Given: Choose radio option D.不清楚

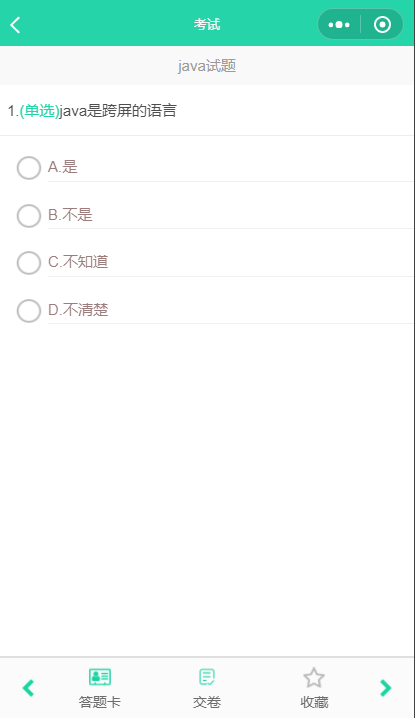Looking at the screenshot, I should click(x=29, y=311).
